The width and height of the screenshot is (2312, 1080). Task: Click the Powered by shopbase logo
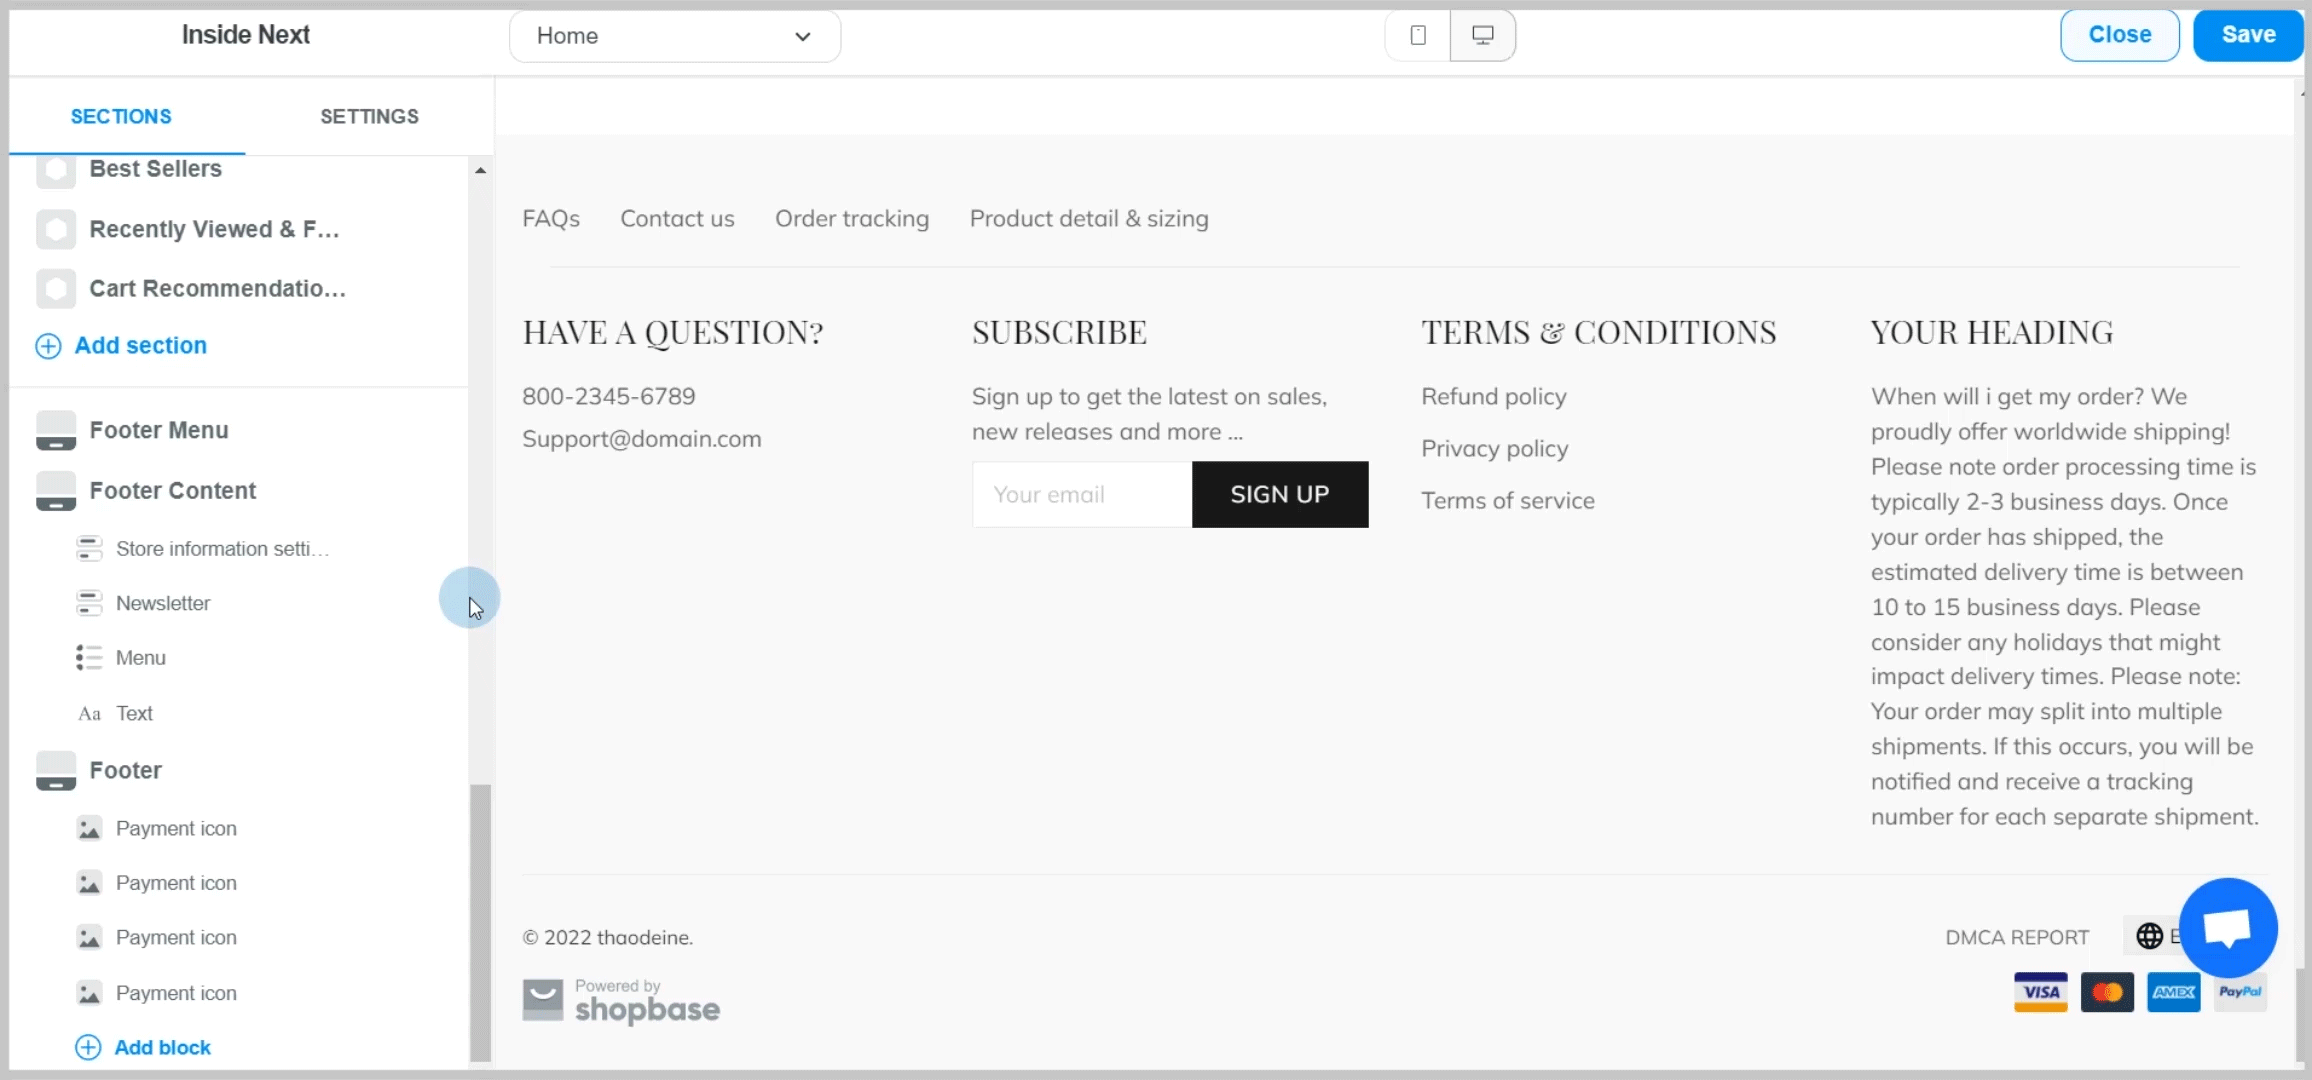(x=621, y=1001)
